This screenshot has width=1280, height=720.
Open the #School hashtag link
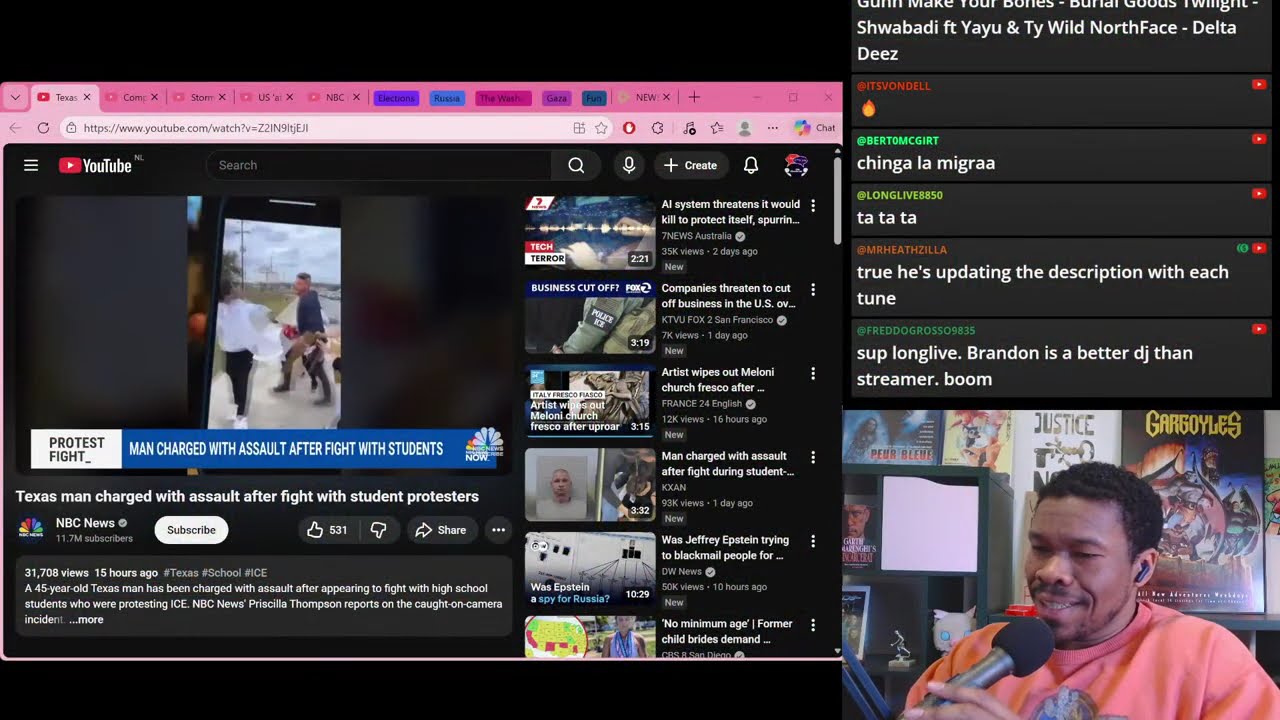[222, 573]
